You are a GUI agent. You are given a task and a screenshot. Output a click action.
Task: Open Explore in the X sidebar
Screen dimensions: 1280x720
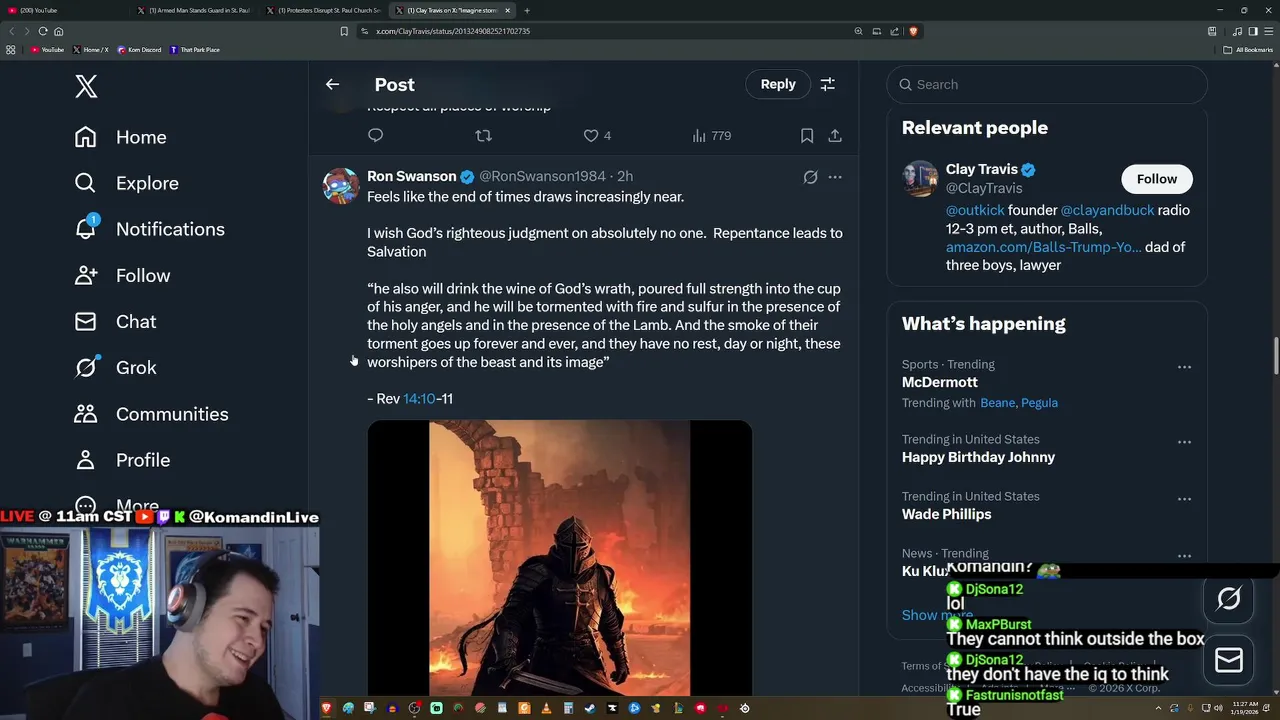coord(126,183)
